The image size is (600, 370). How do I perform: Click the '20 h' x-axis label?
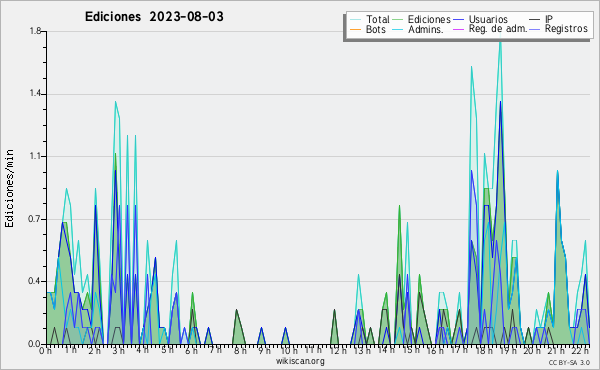(x=531, y=350)
